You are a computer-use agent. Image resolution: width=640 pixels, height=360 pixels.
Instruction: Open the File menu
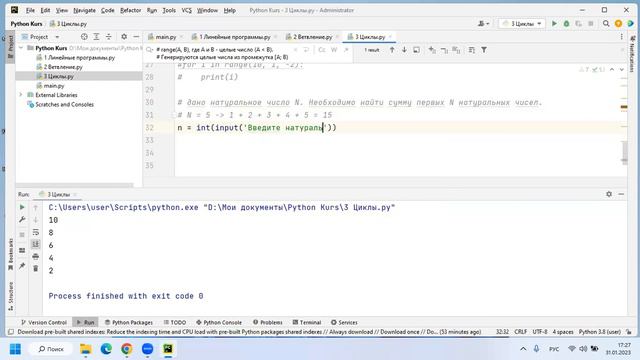(x=30, y=10)
